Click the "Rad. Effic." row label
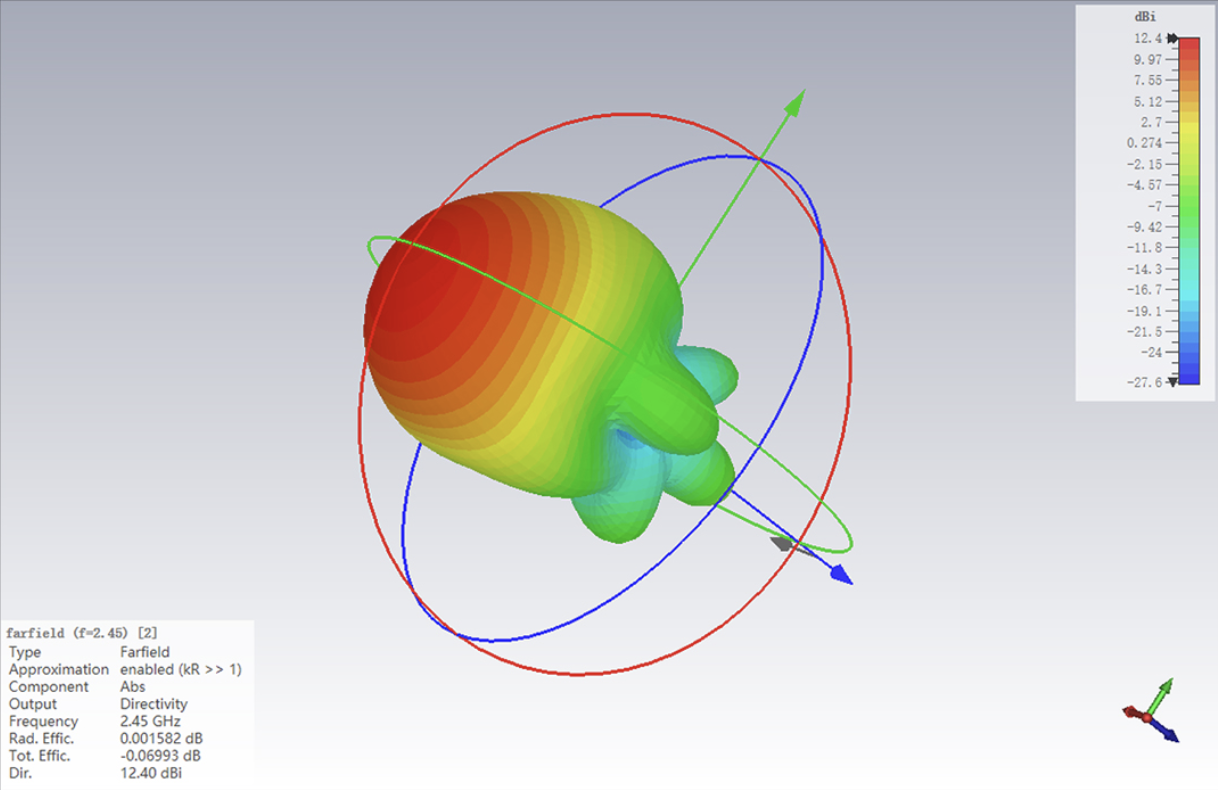Screen dimensions: 1218x790 click(x=41, y=738)
